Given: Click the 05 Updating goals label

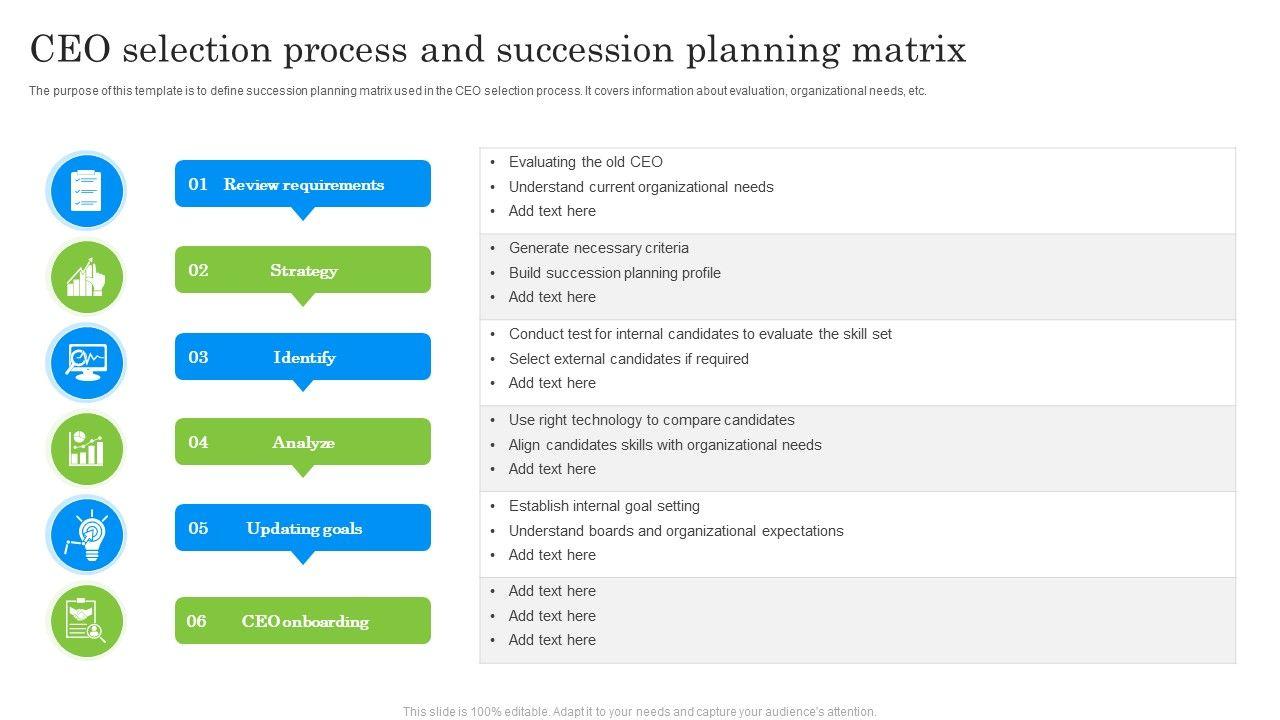Looking at the screenshot, I should coord(303,528).
